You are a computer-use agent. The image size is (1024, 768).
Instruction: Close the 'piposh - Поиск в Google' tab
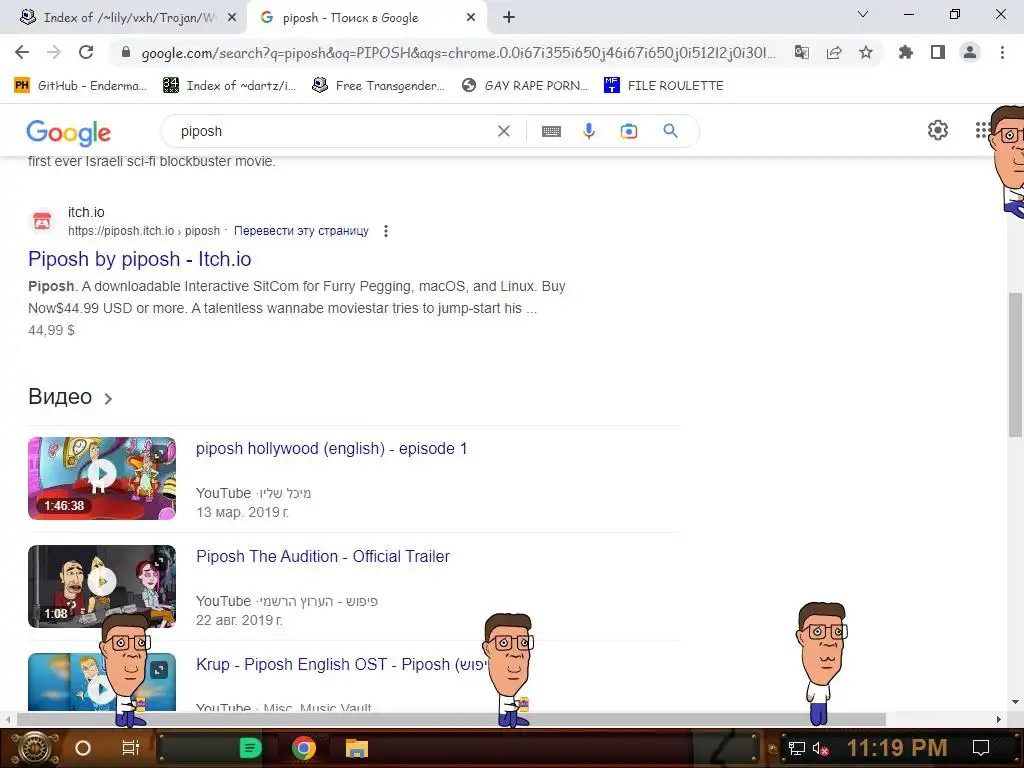471,18
